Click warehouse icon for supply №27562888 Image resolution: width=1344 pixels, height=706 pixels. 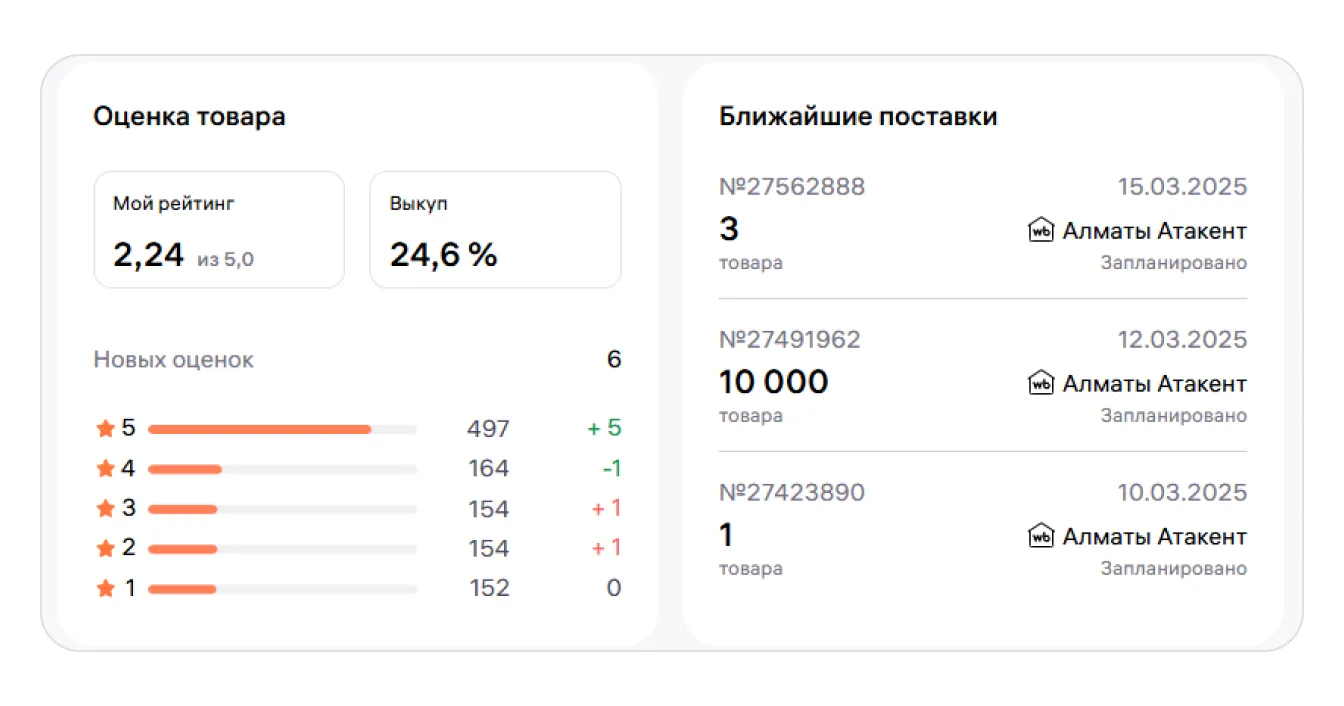click(1041, 231)
